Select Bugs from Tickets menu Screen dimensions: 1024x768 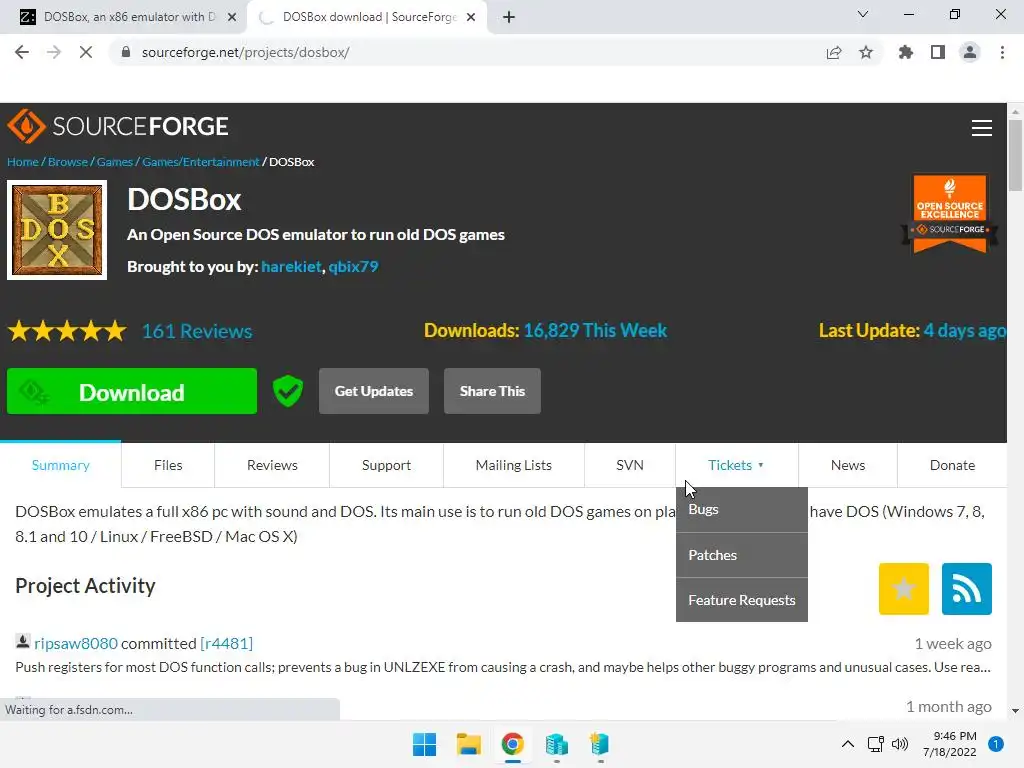pyautogui.click(x=742, y=509)
